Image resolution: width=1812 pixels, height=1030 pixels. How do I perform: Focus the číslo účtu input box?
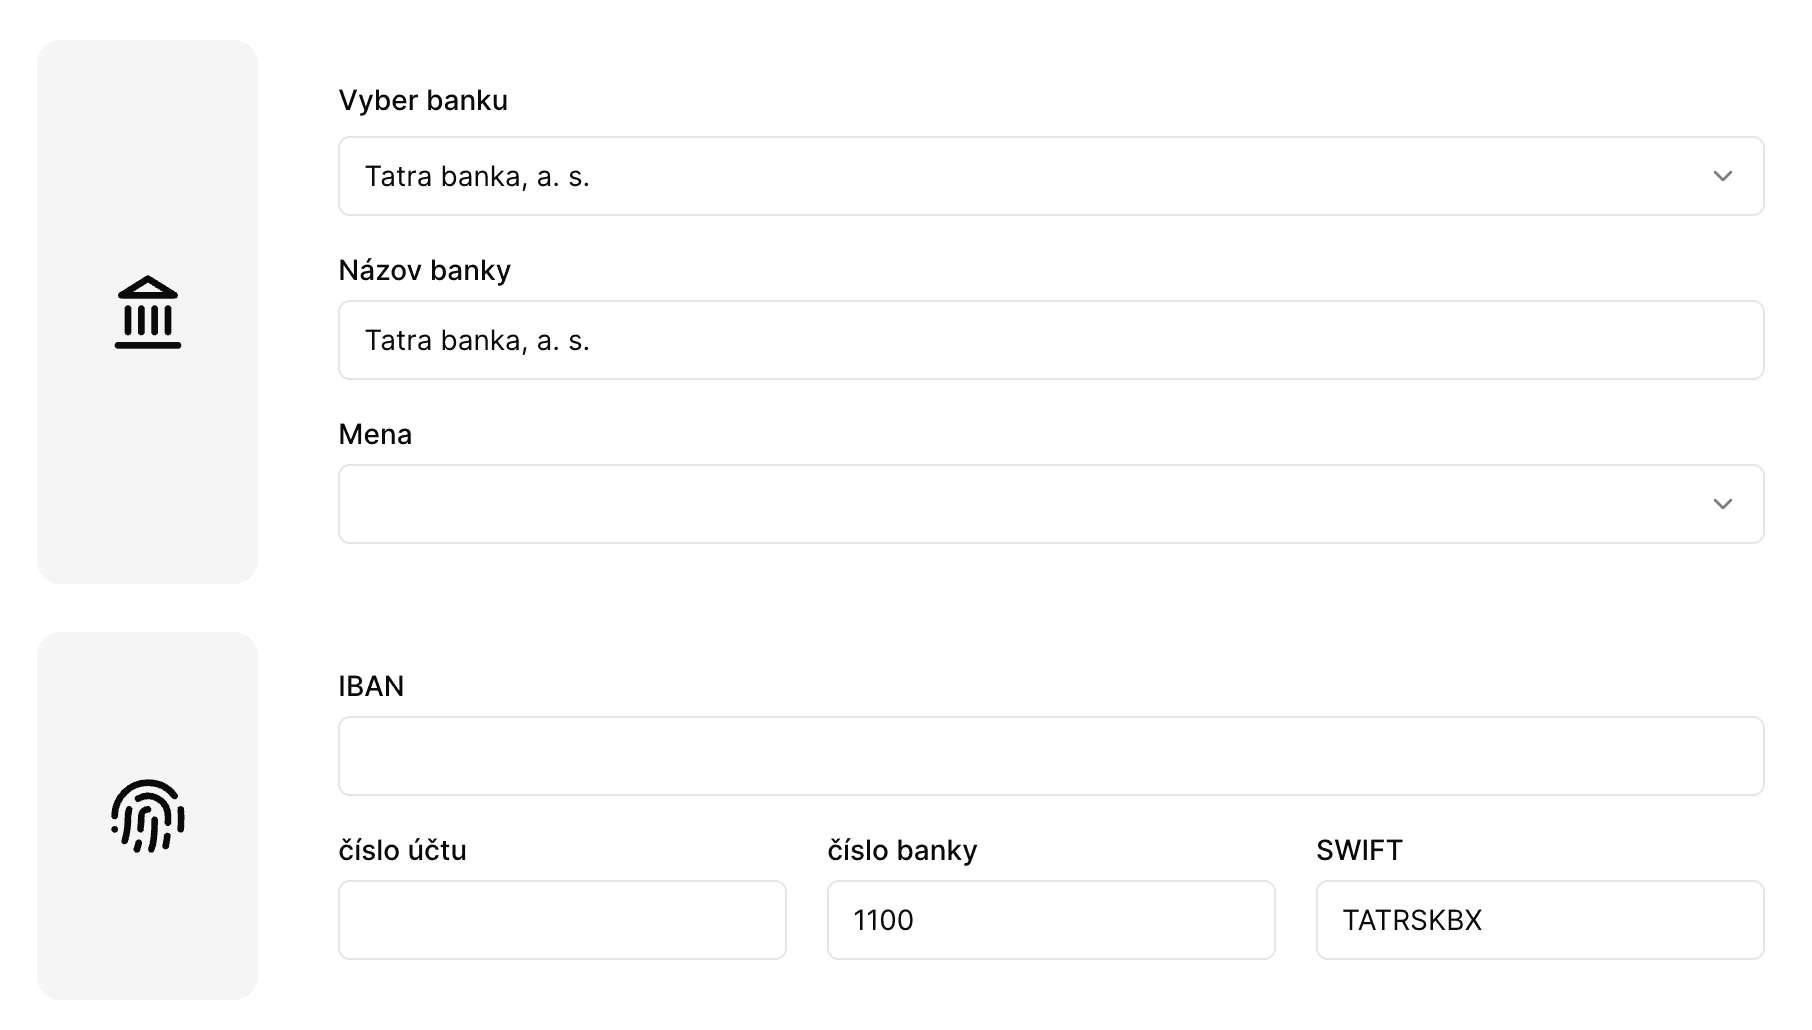point(562,920)
